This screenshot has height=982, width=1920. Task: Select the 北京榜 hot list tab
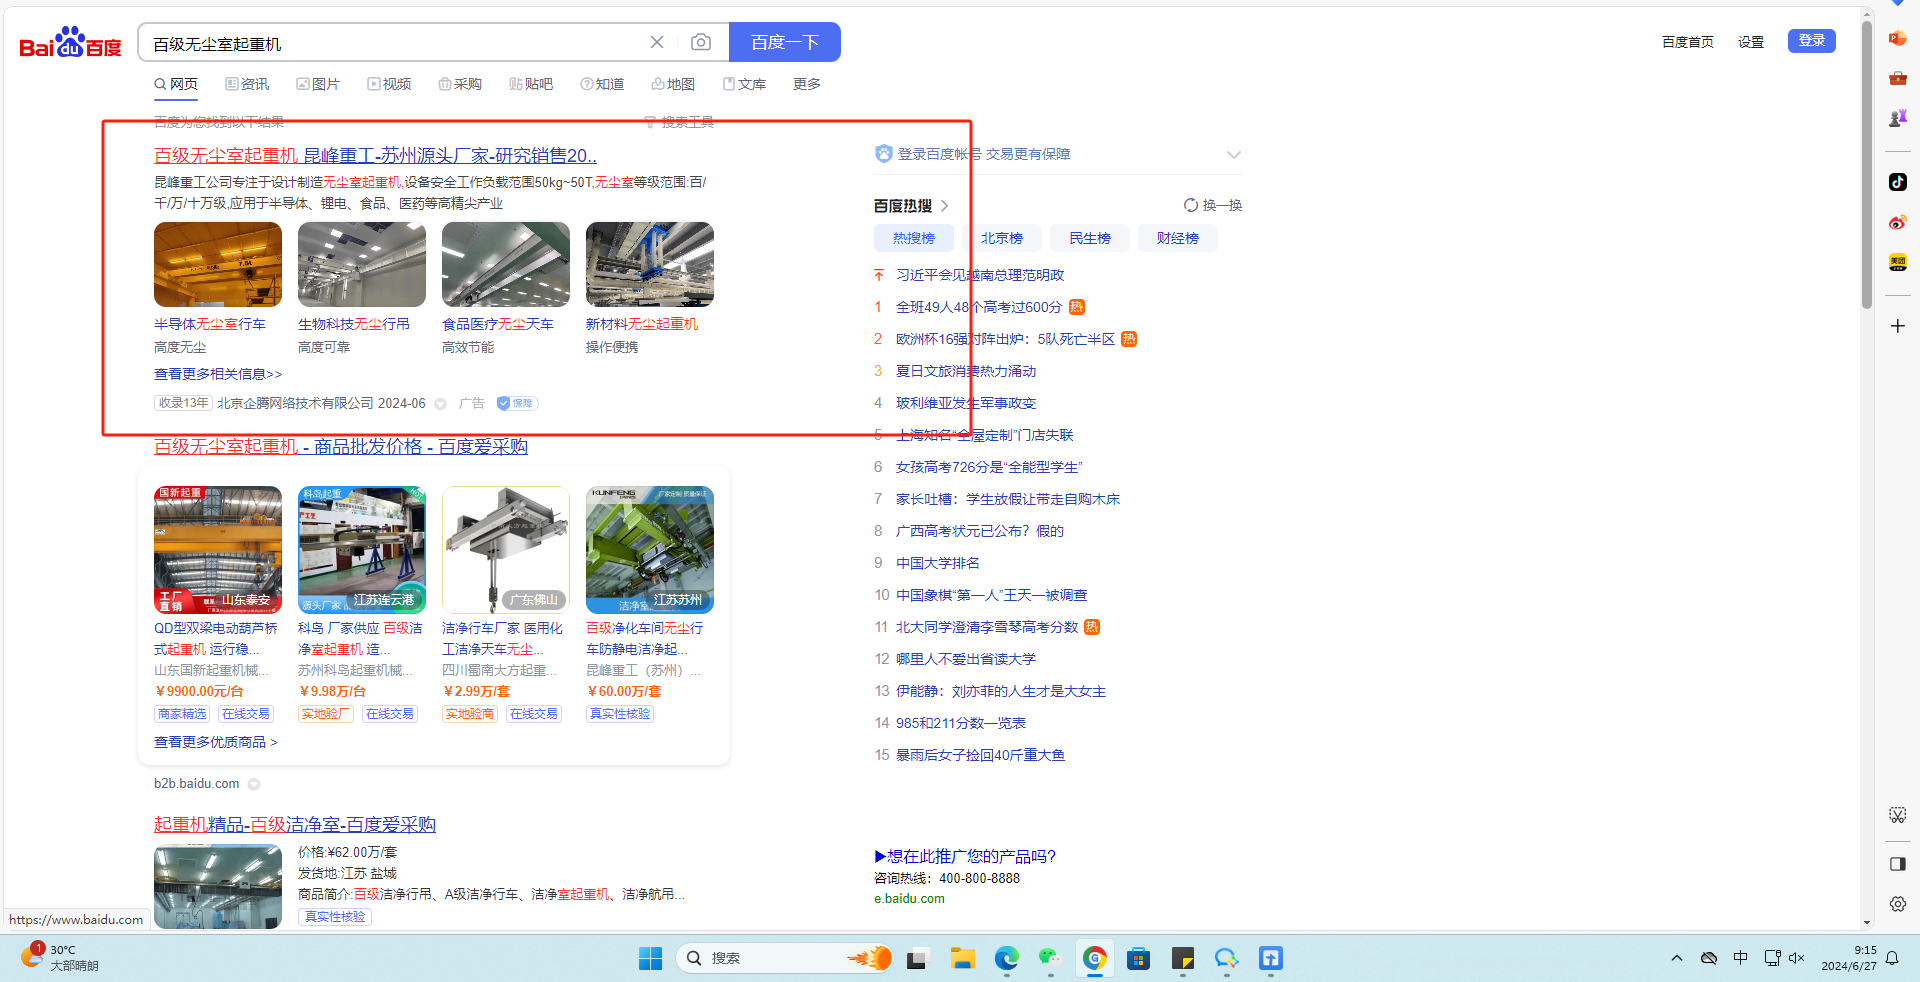[1001, 238]
